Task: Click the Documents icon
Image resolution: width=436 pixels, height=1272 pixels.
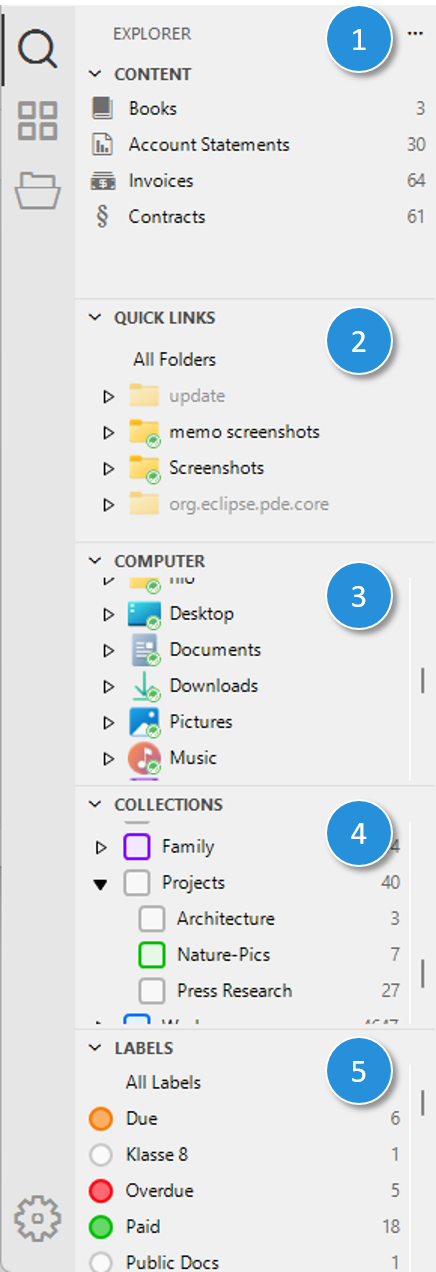Action: tap(145, 650)
